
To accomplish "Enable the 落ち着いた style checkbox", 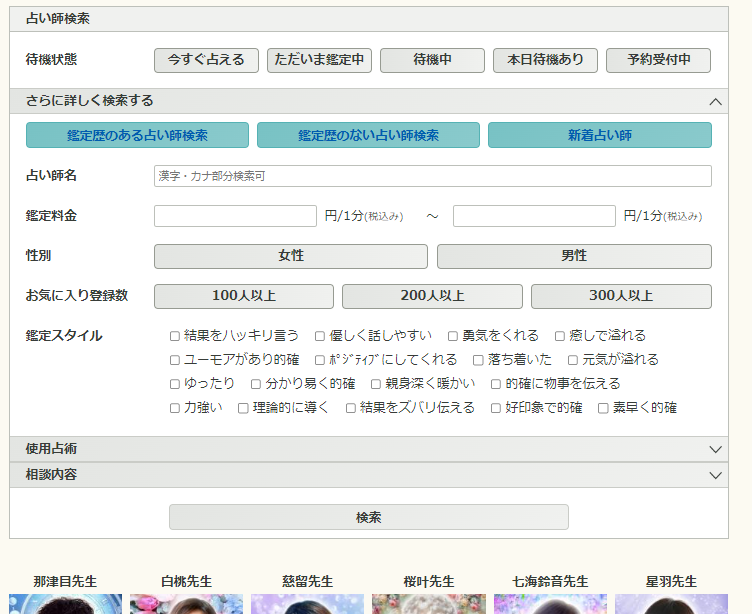I will [478, 360].
